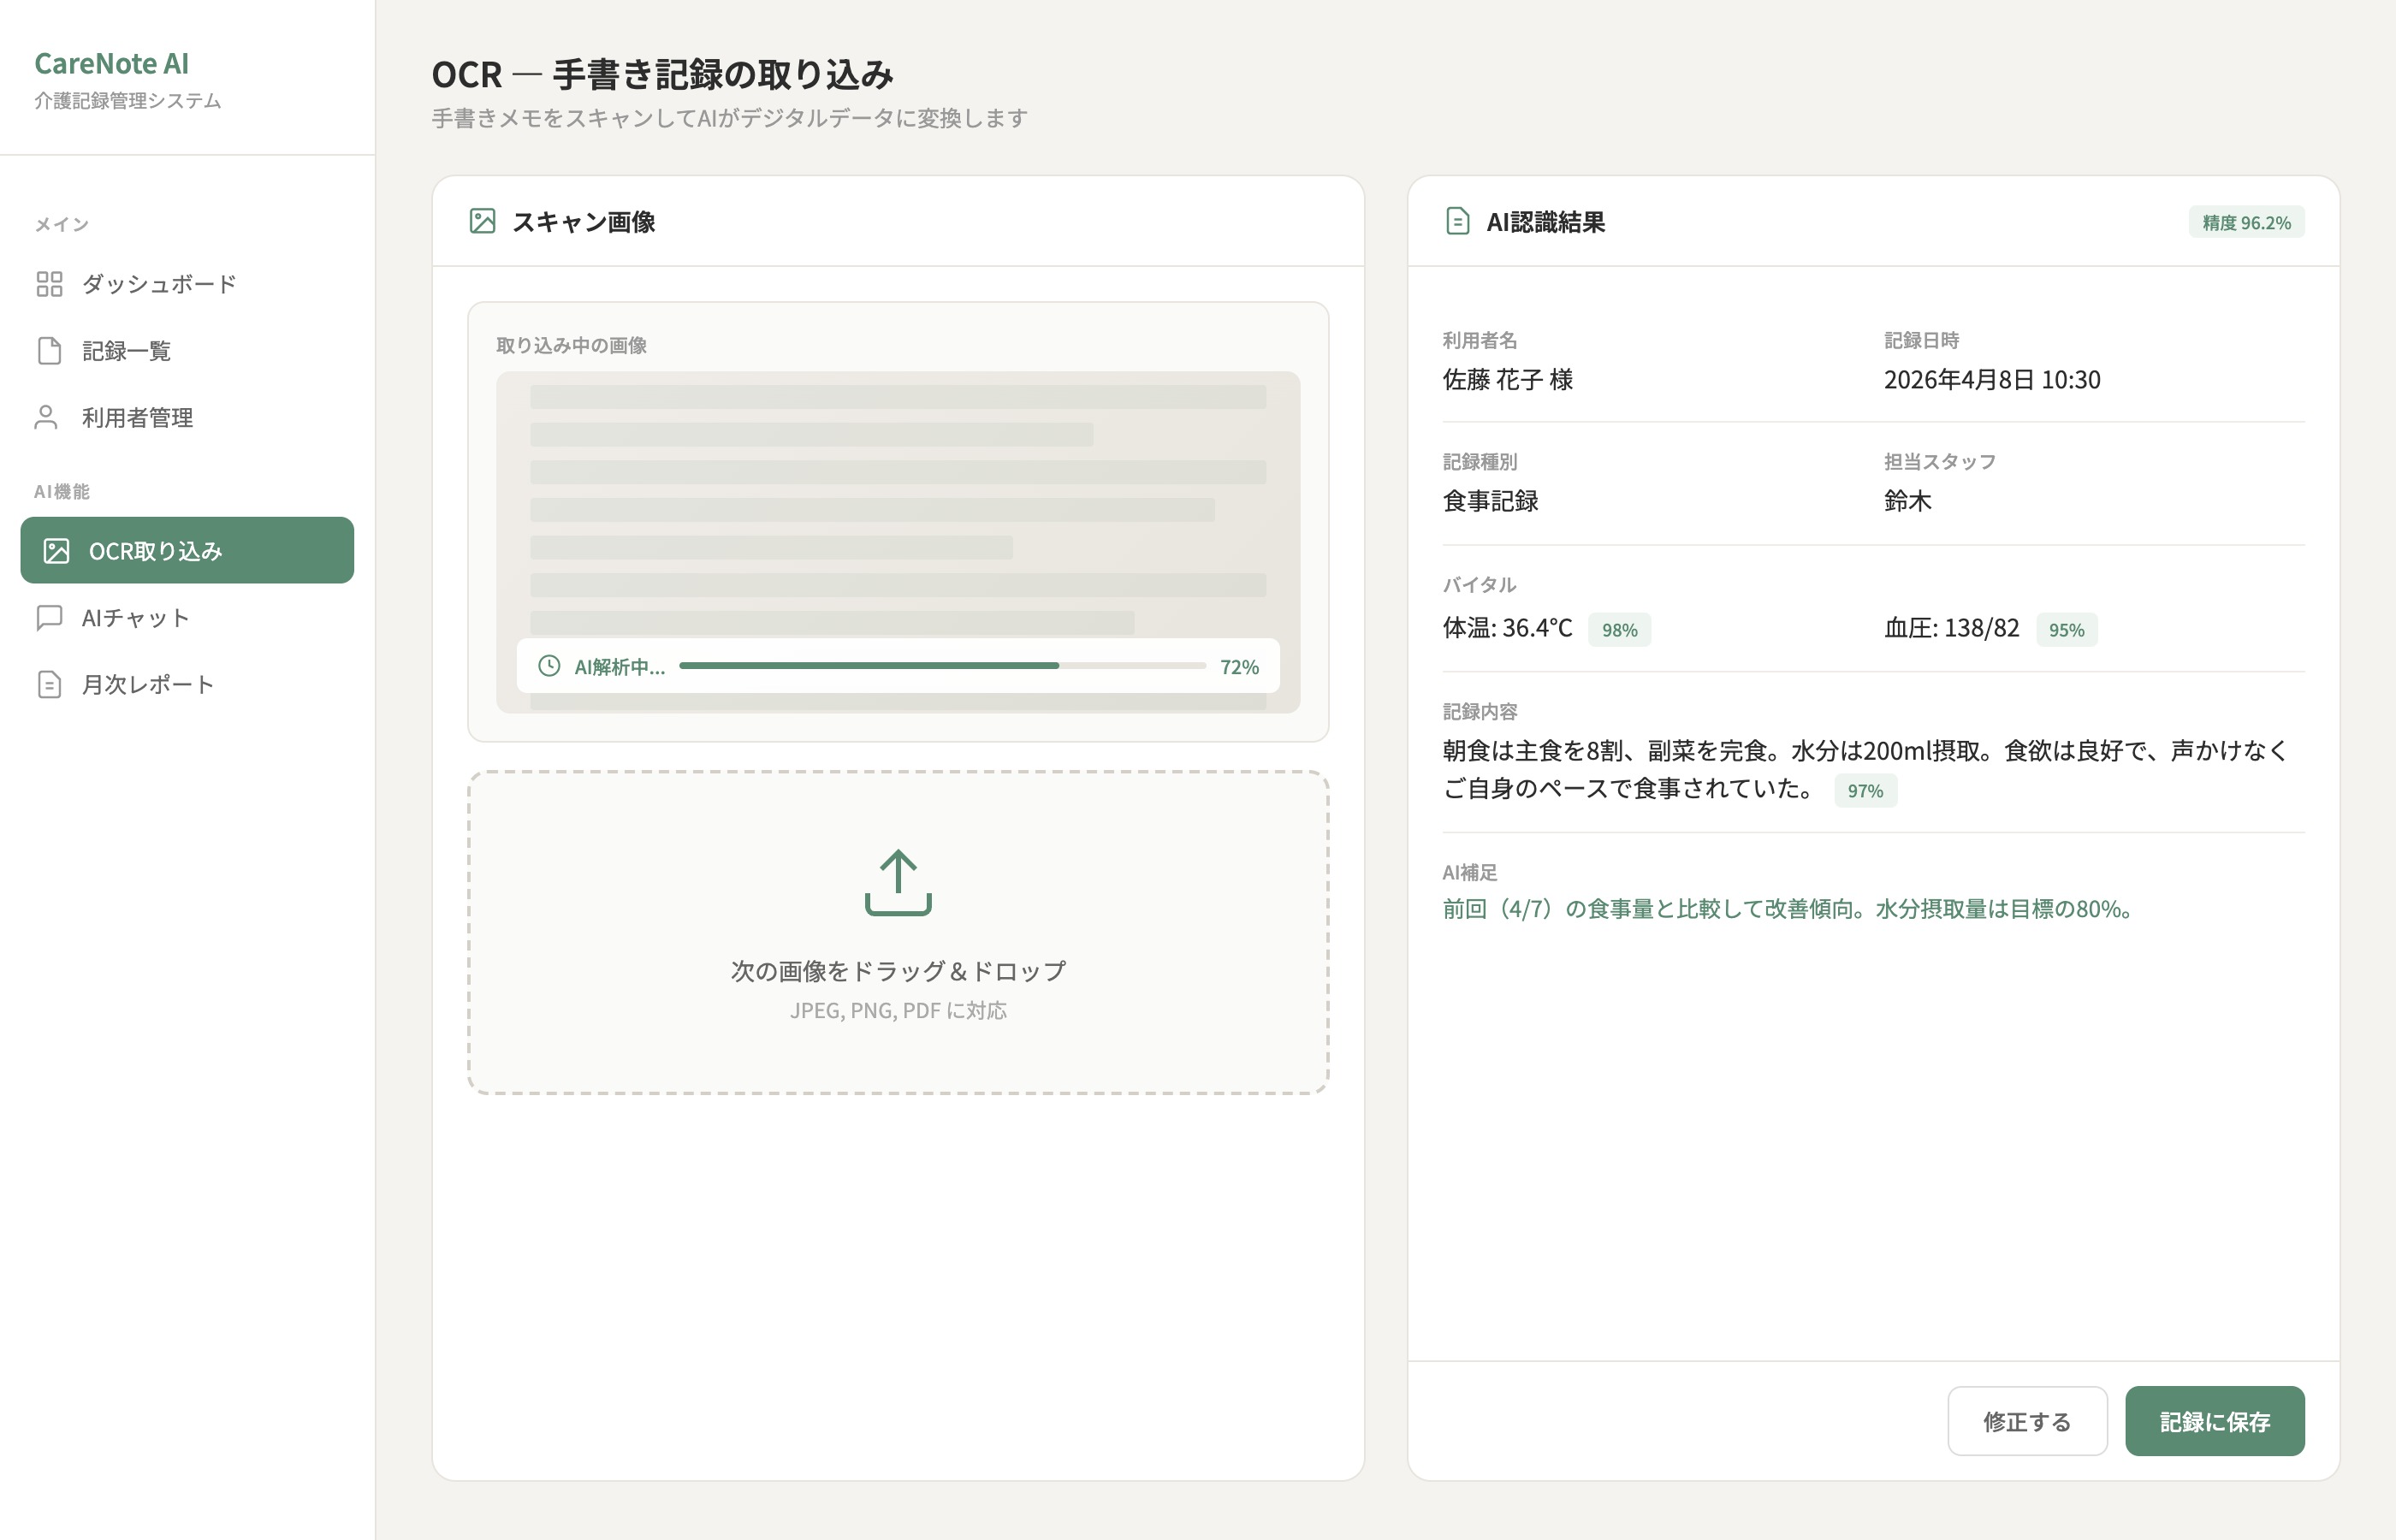Click the JPEG, PNG, PDF に対応 hint
Screen dimensions: 2396x1540
(898, 1011)
